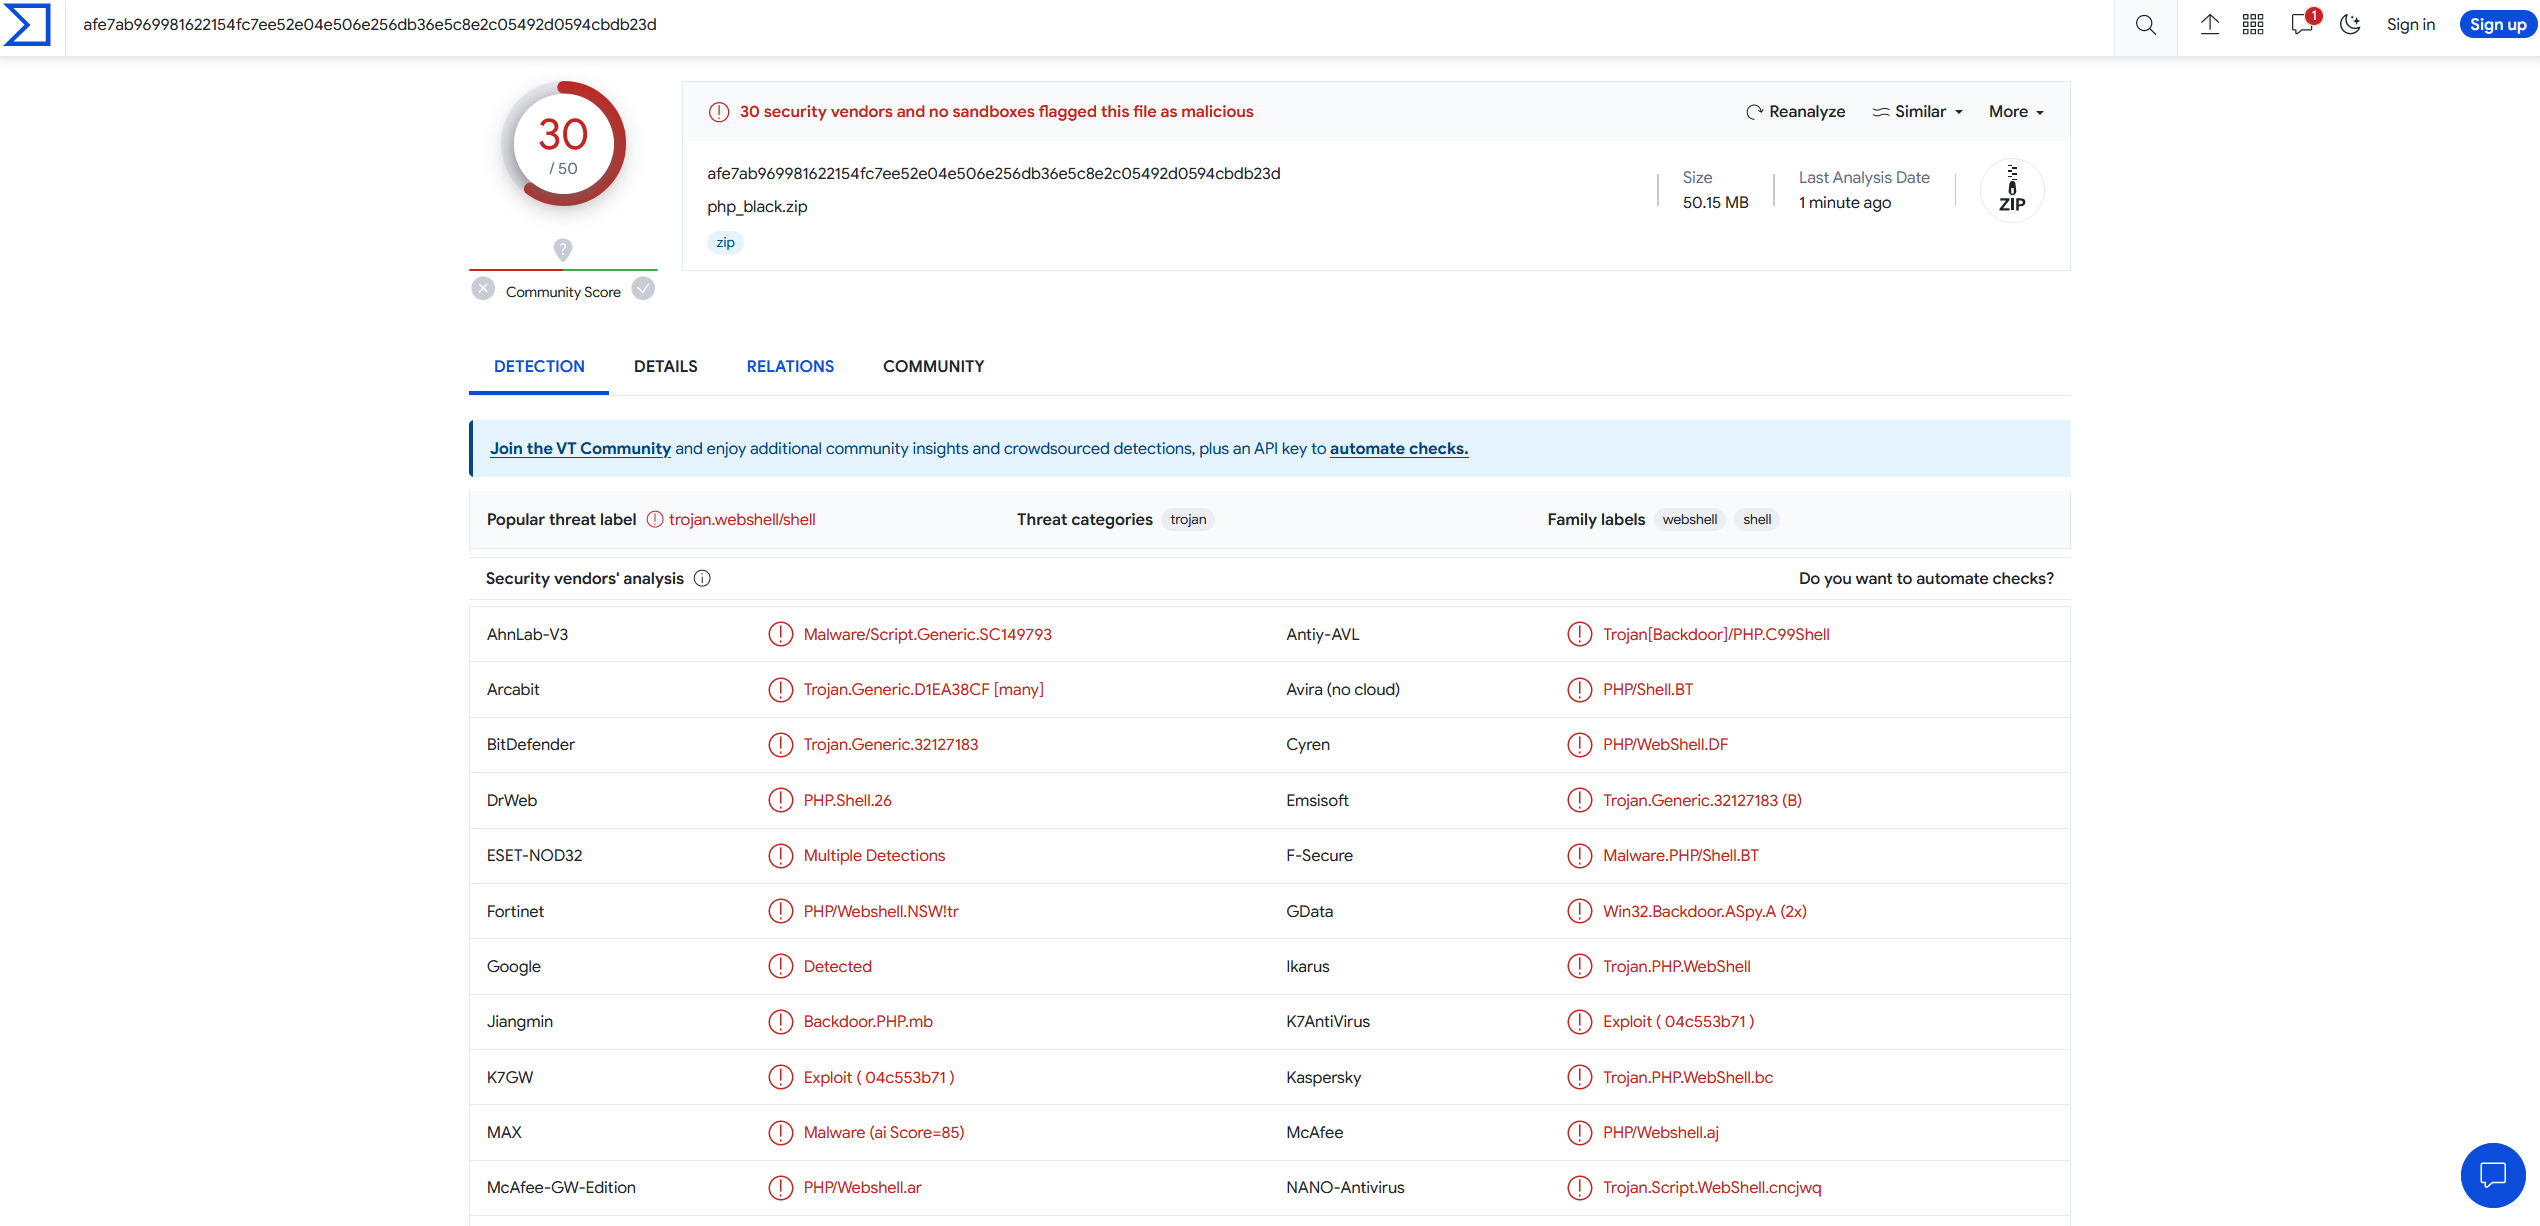2540x1226 pixels.
Task: Click the Reanalyze refresh icon
Action: [x=1754, y=112]
